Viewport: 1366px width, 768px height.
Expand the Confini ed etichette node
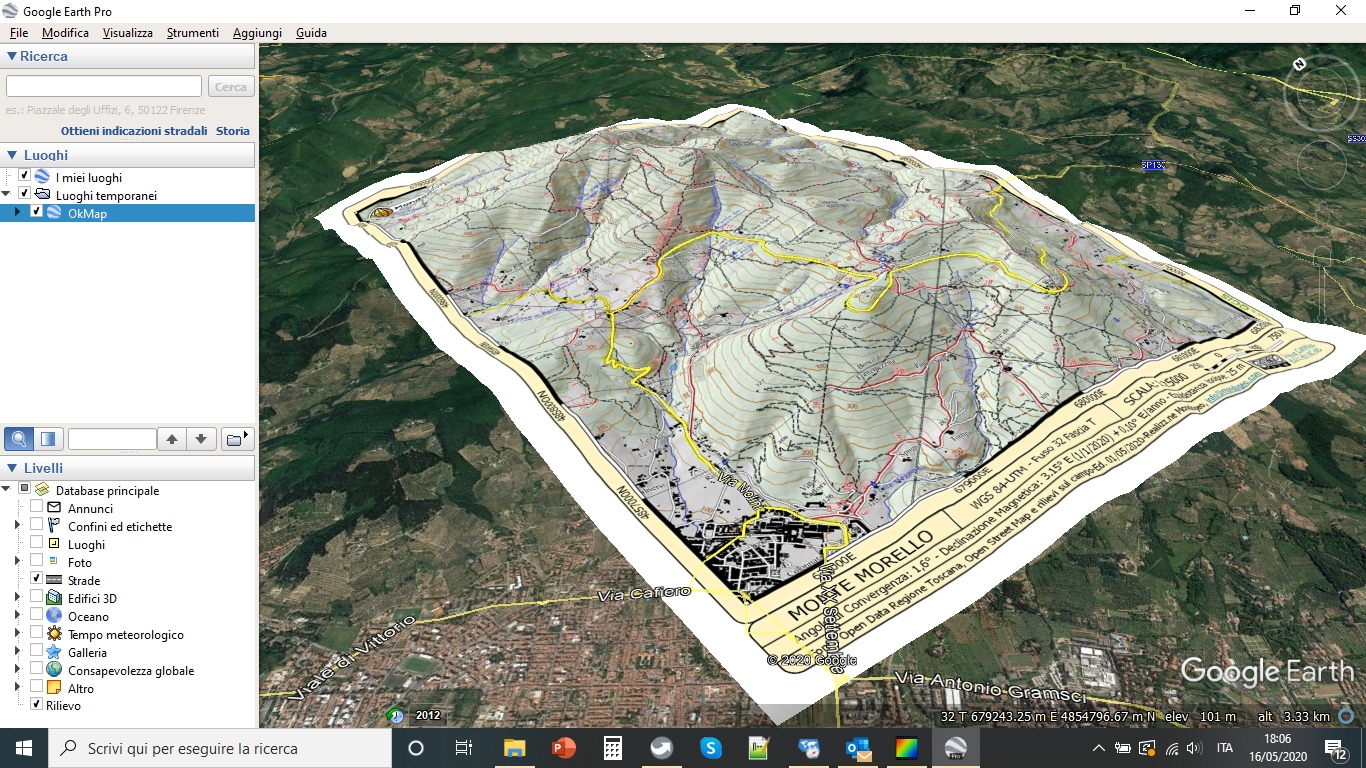coord(17,526)
